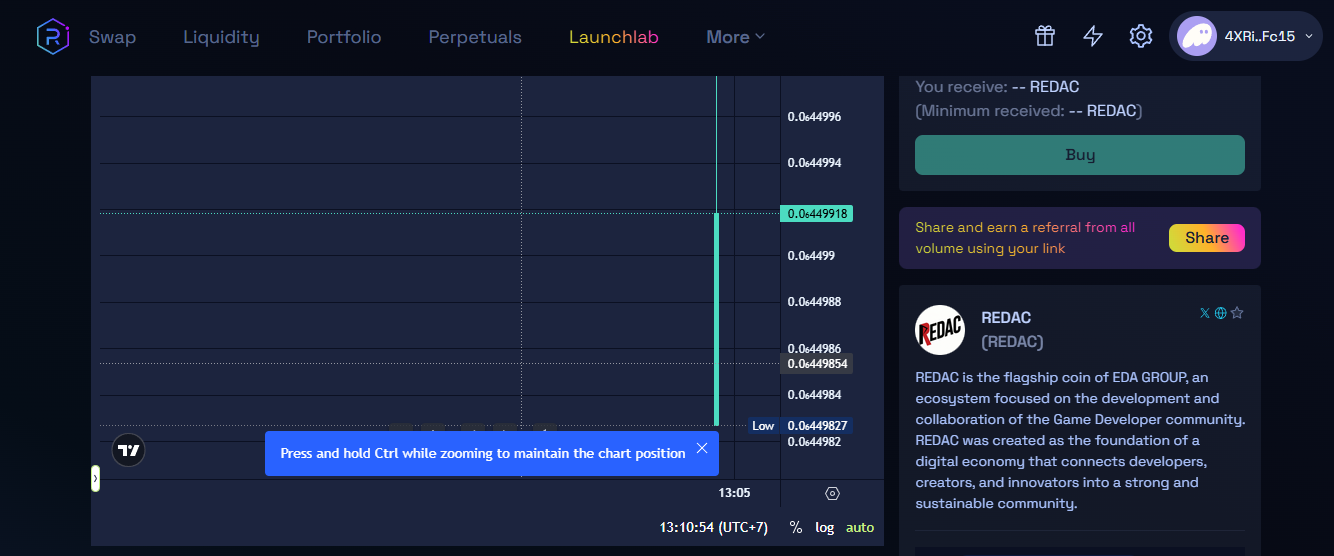1334x556 pixels.
Task: Dismiss the Ctrl zoom hint tooltip
Action: coord(702,448)
